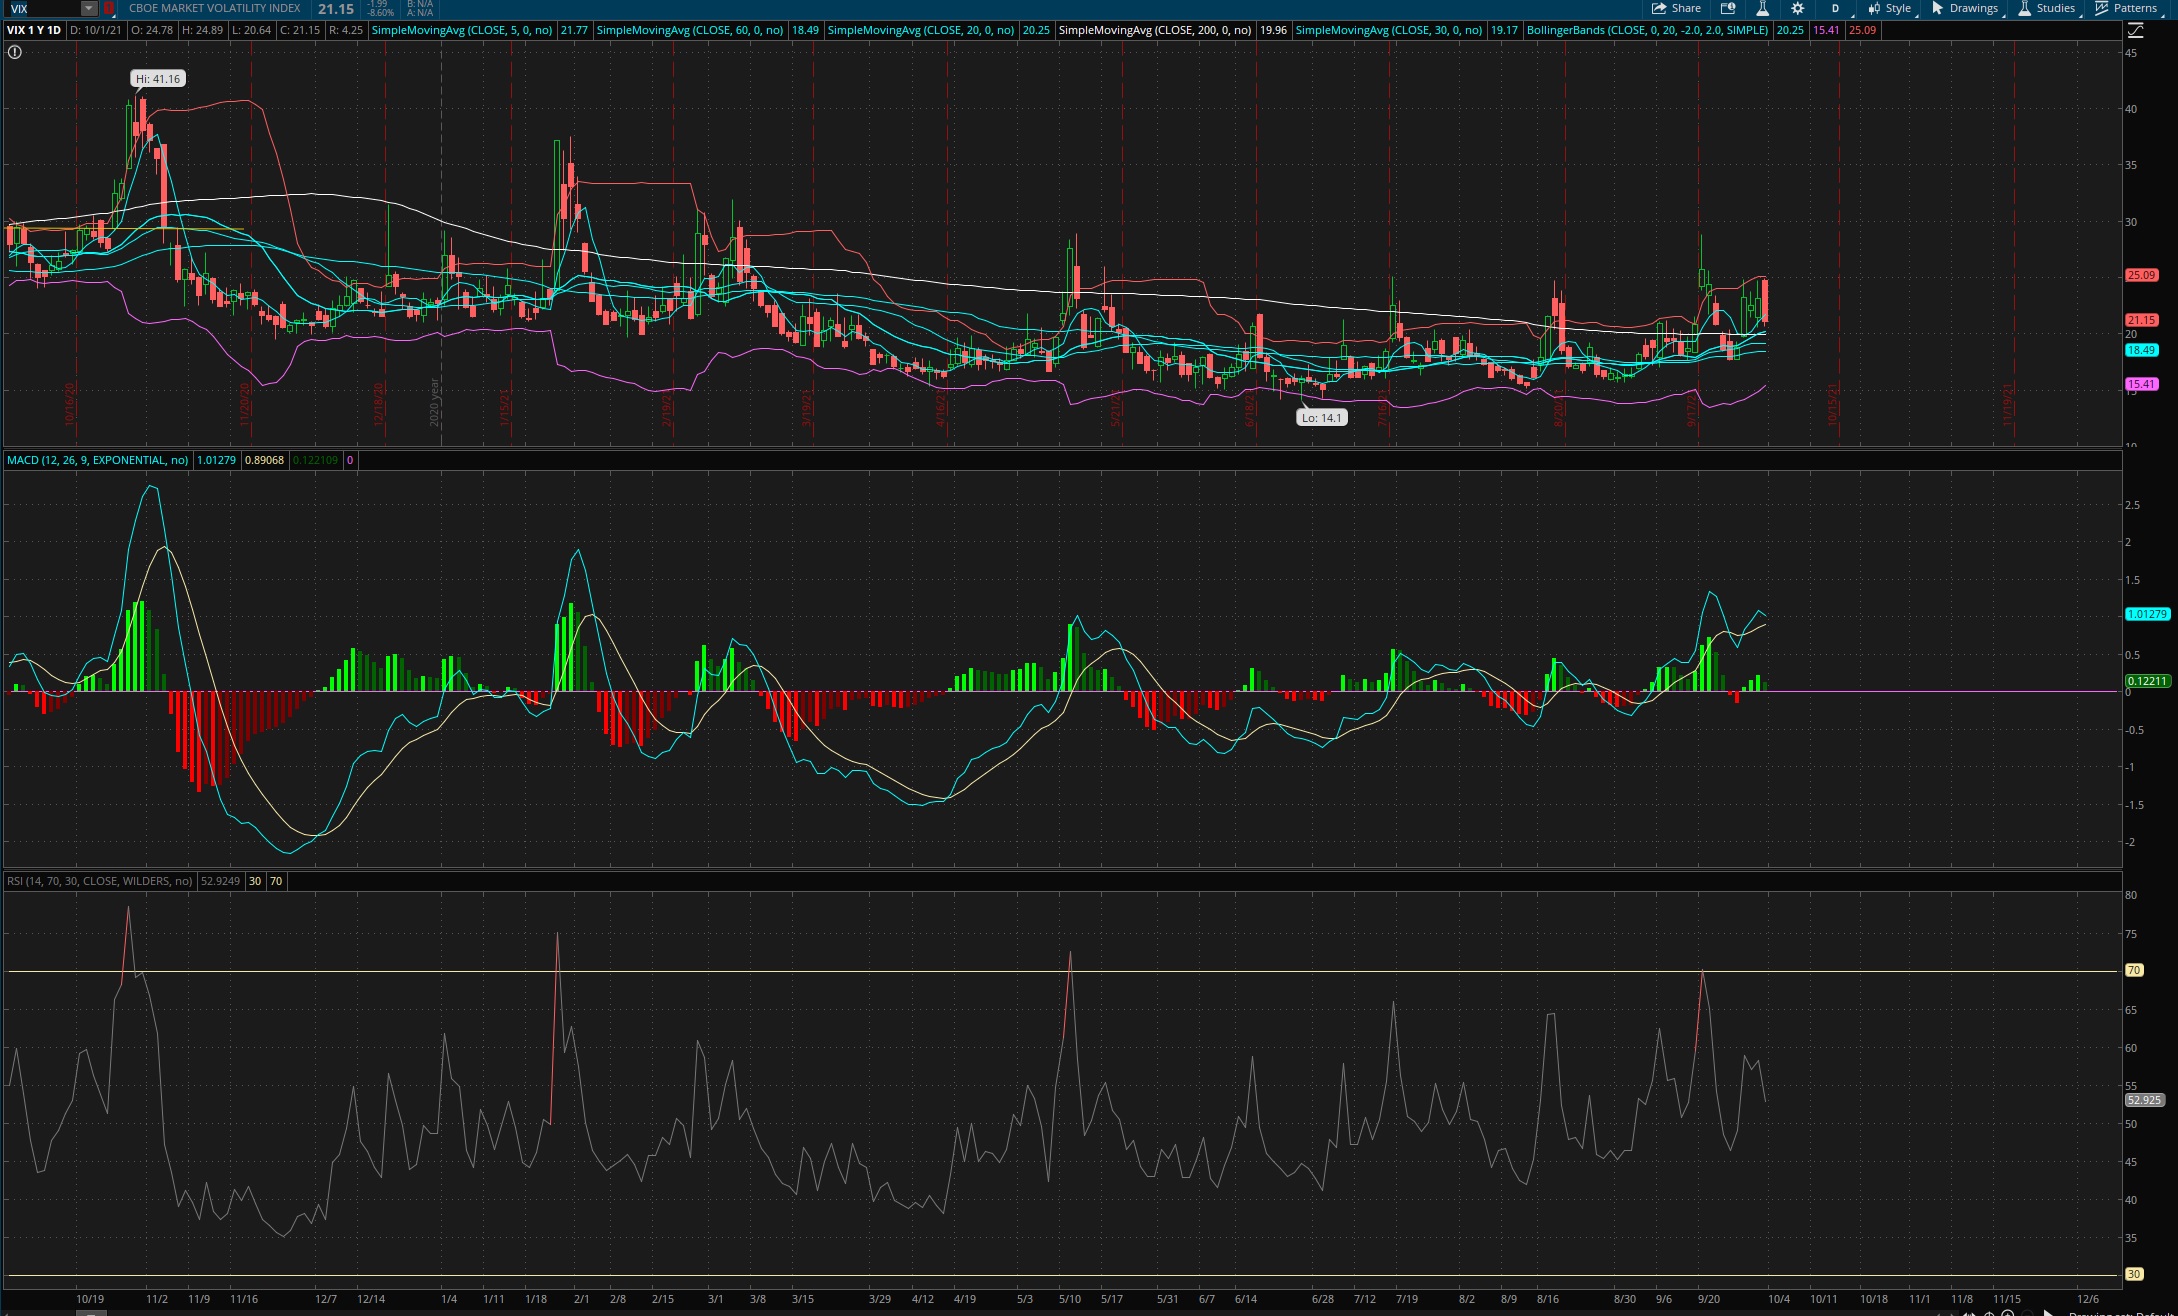Click the Share button
Screen dimensions: 2178x1316
coord(1677,8)
